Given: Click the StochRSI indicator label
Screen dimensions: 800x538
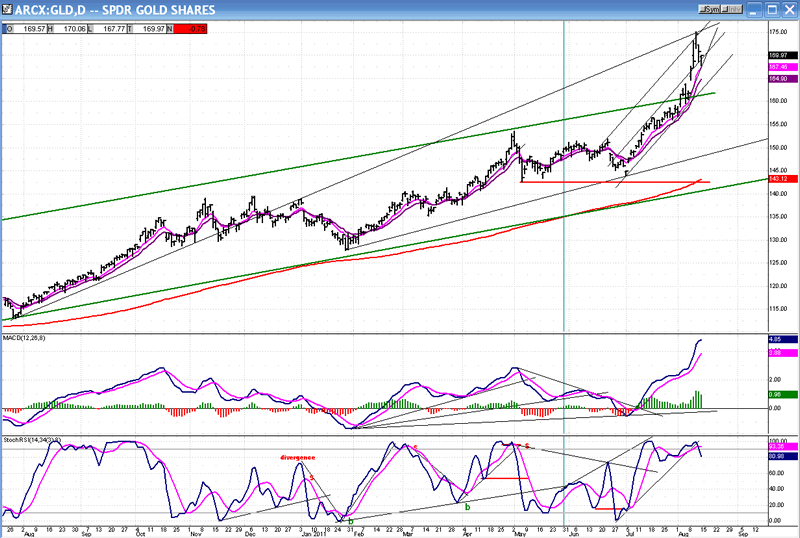Looking at the screenshot, I should tap(33, 439).
